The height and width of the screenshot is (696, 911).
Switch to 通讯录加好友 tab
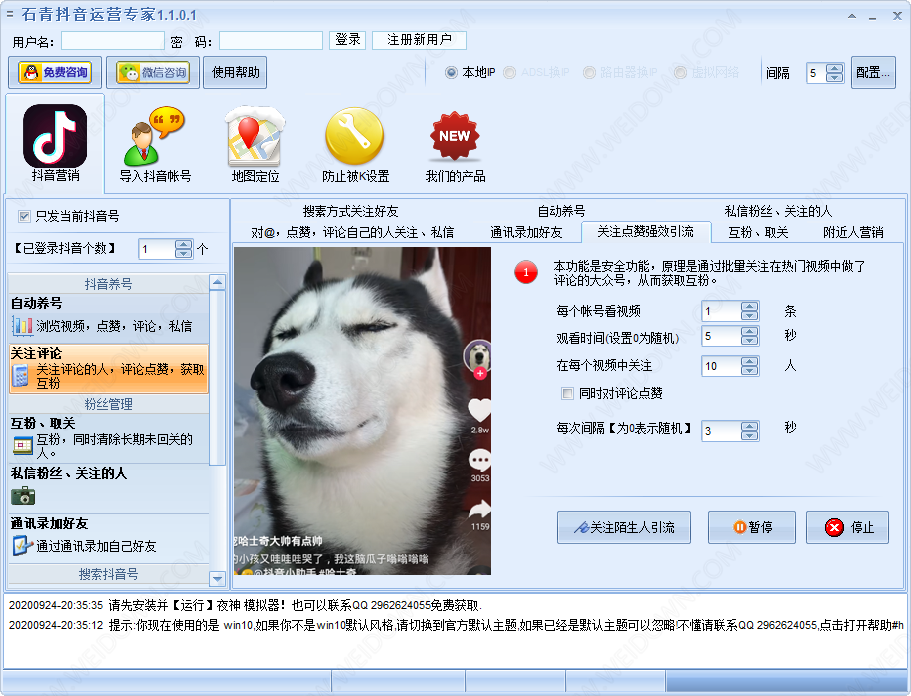tap(526, 232)
